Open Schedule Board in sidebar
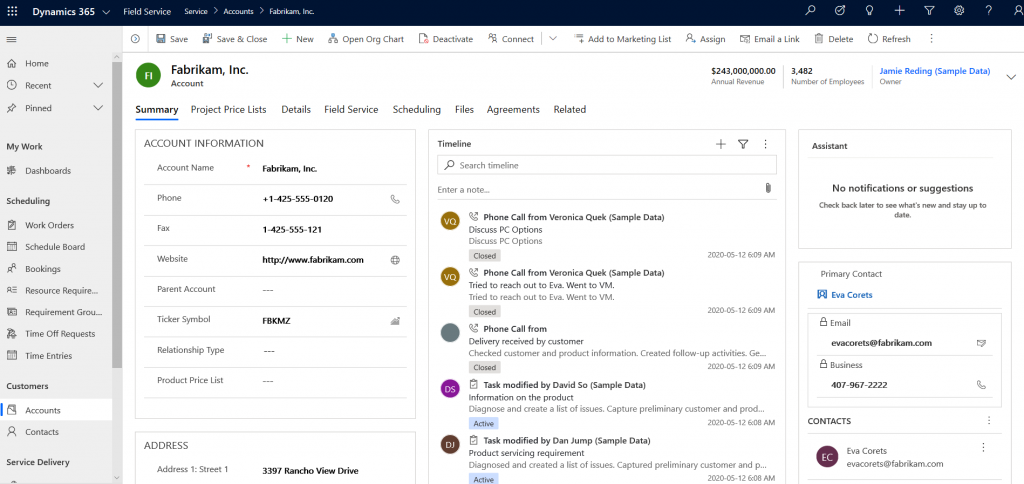 click(56, 247)
